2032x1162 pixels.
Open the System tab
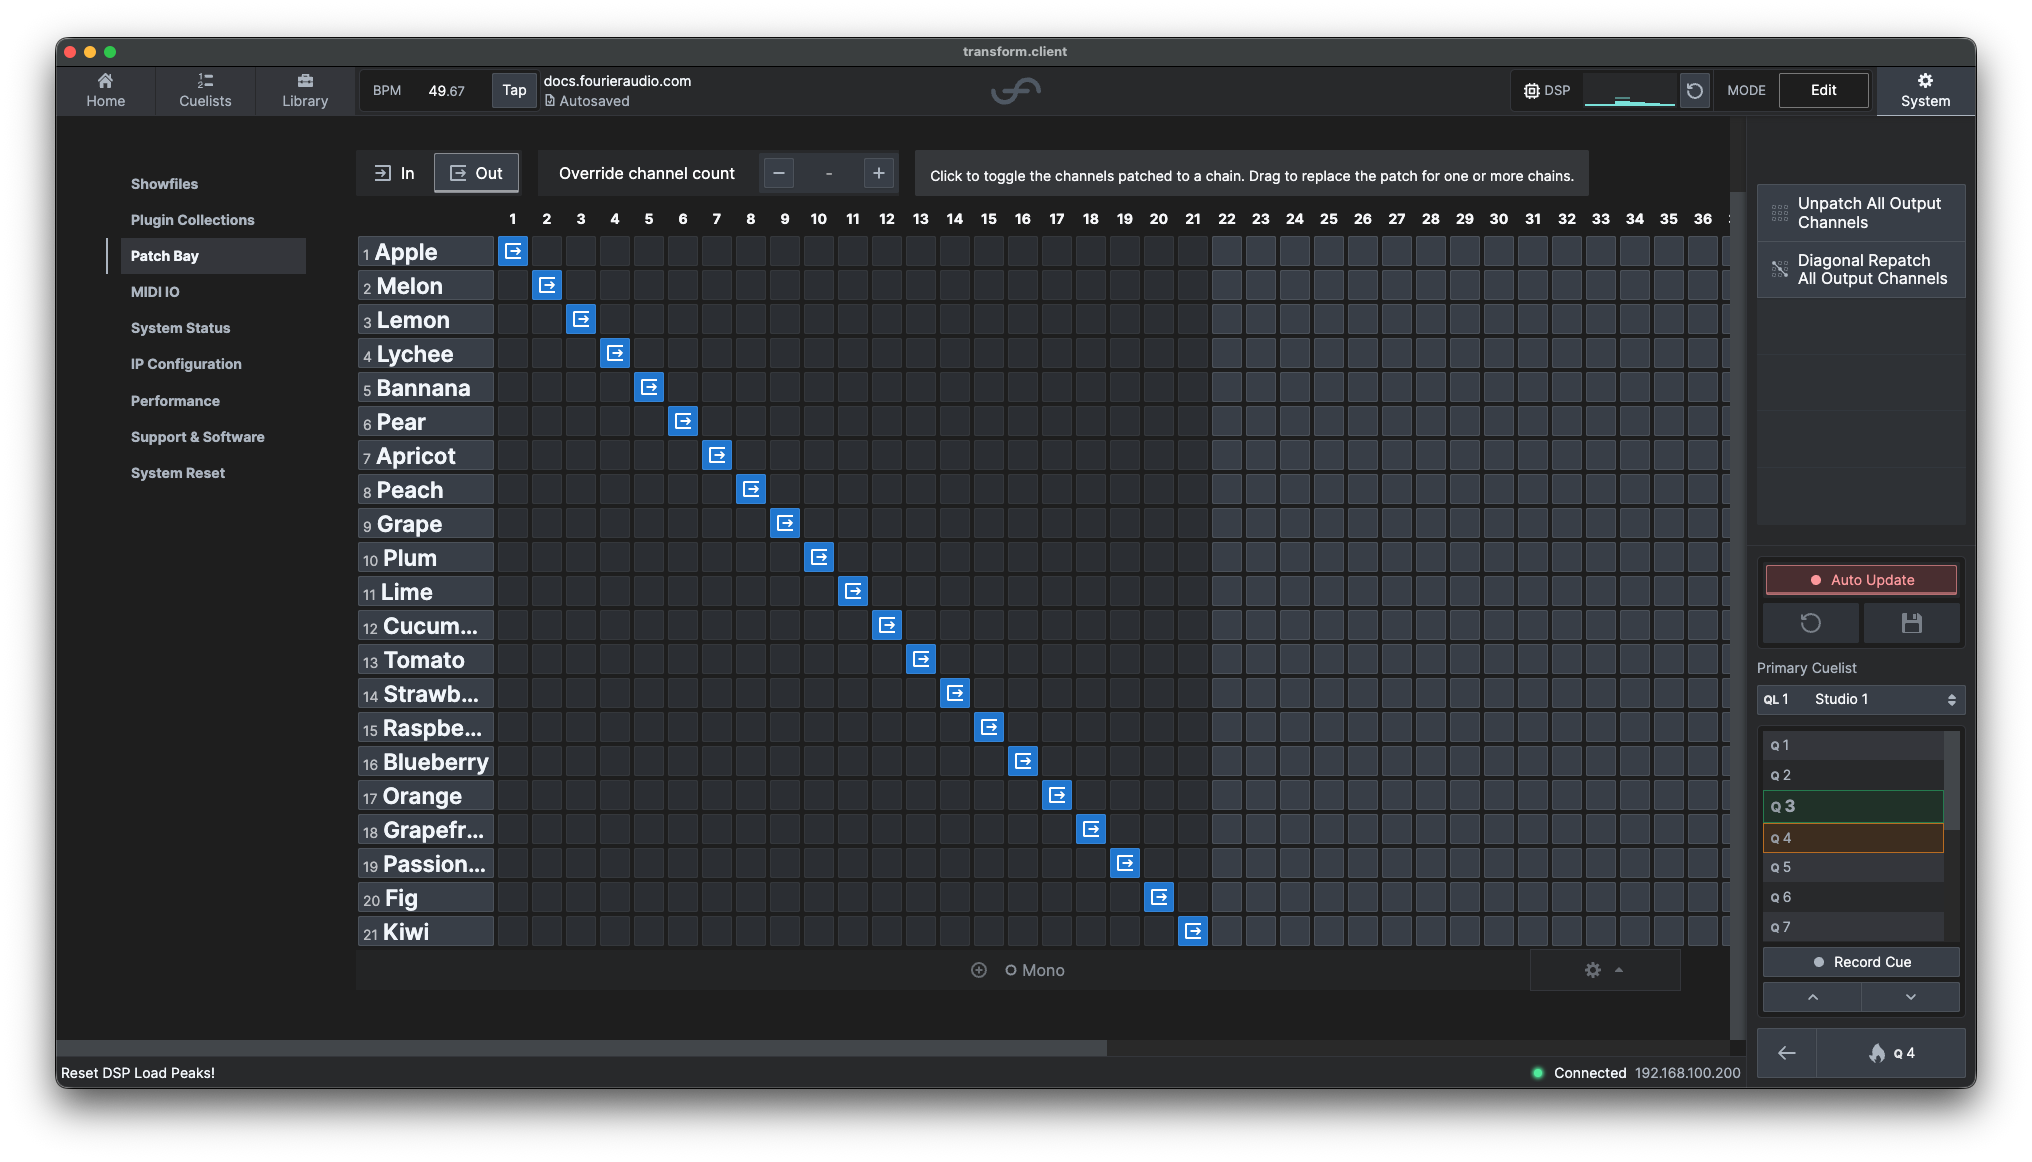(1925, 90)
